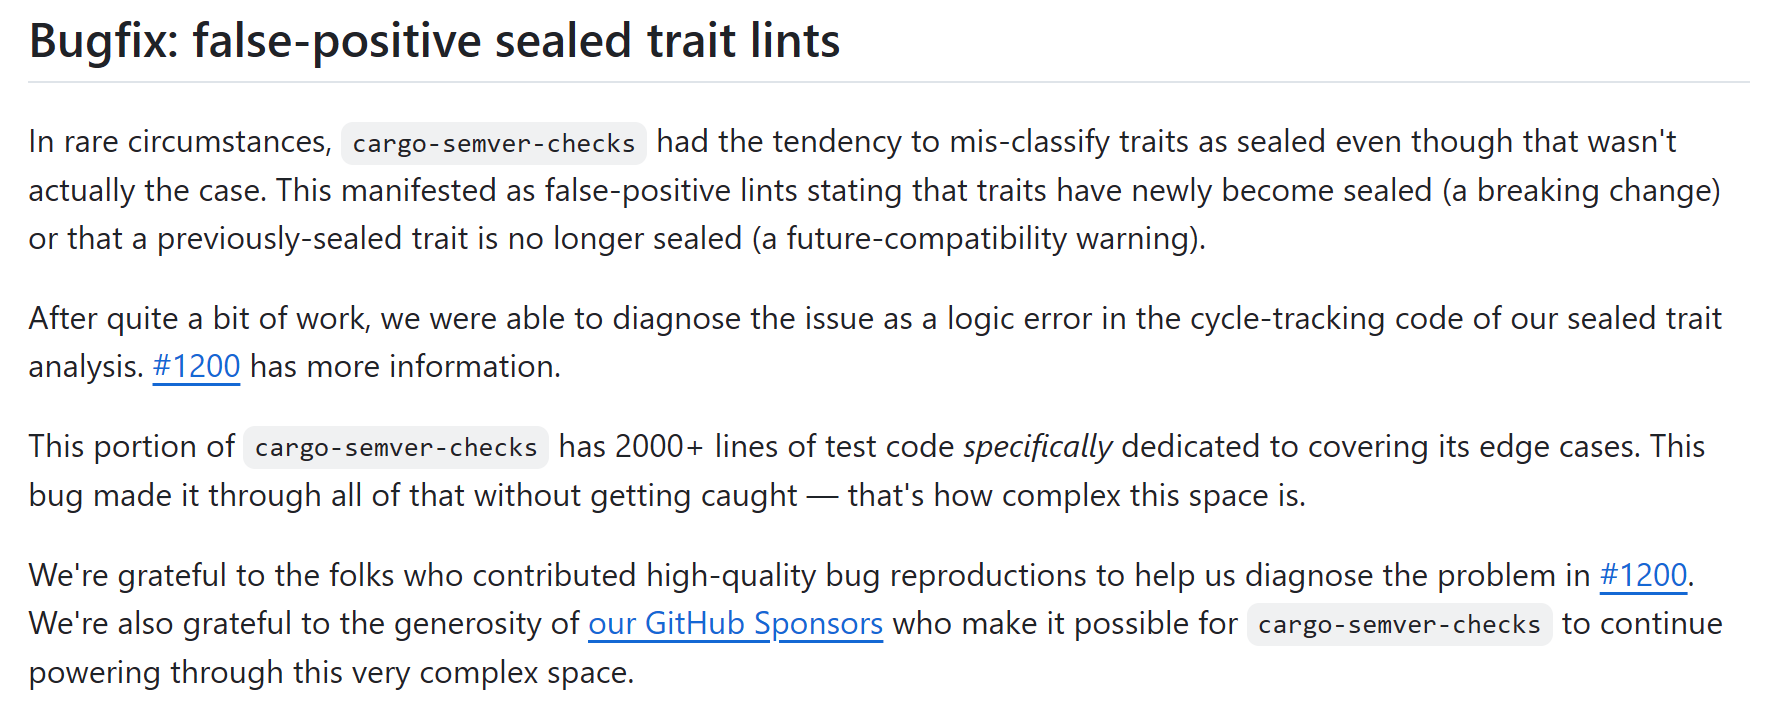Click cargo-semver-checks code after 'This portion of'
The width and height of the screenshot is (1775, 712).
[x=396, y=447]
